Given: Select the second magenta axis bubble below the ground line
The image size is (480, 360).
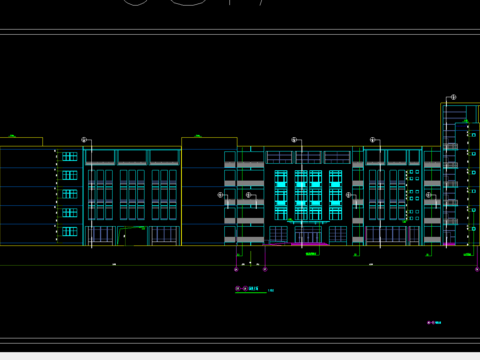Looking at the screenshot, I should pyautogui.click(x=265, y=269).
